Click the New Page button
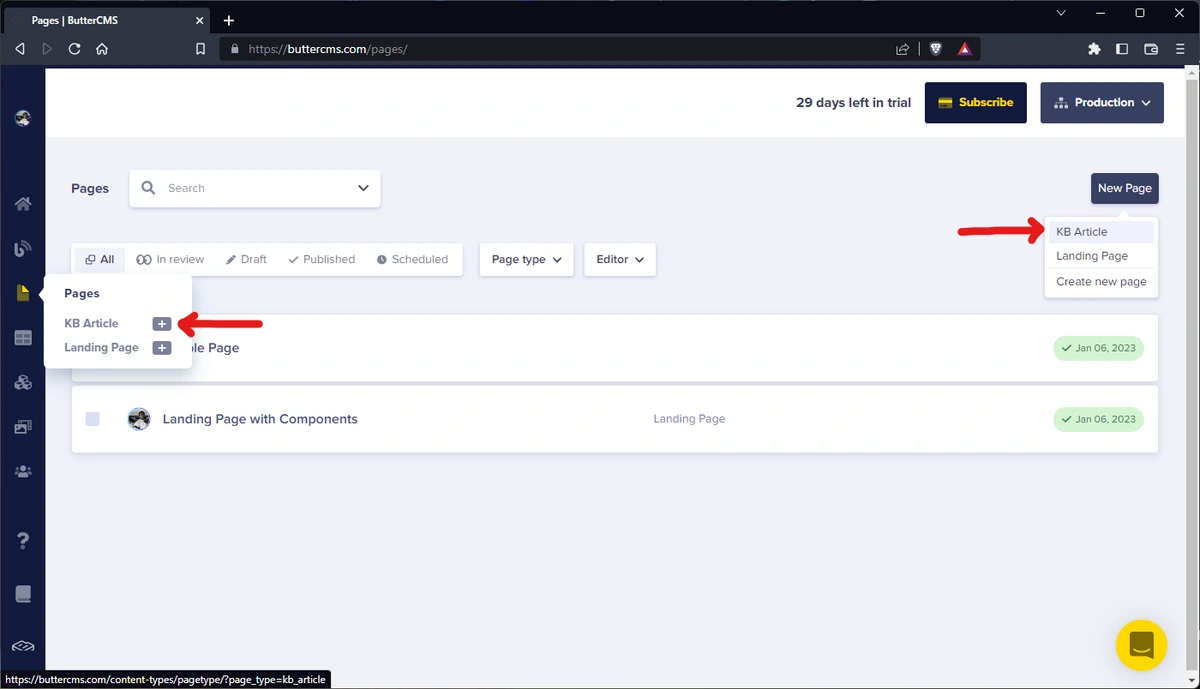The image size is (1200, 689). pyautogui.click(x=1125, y=188)
